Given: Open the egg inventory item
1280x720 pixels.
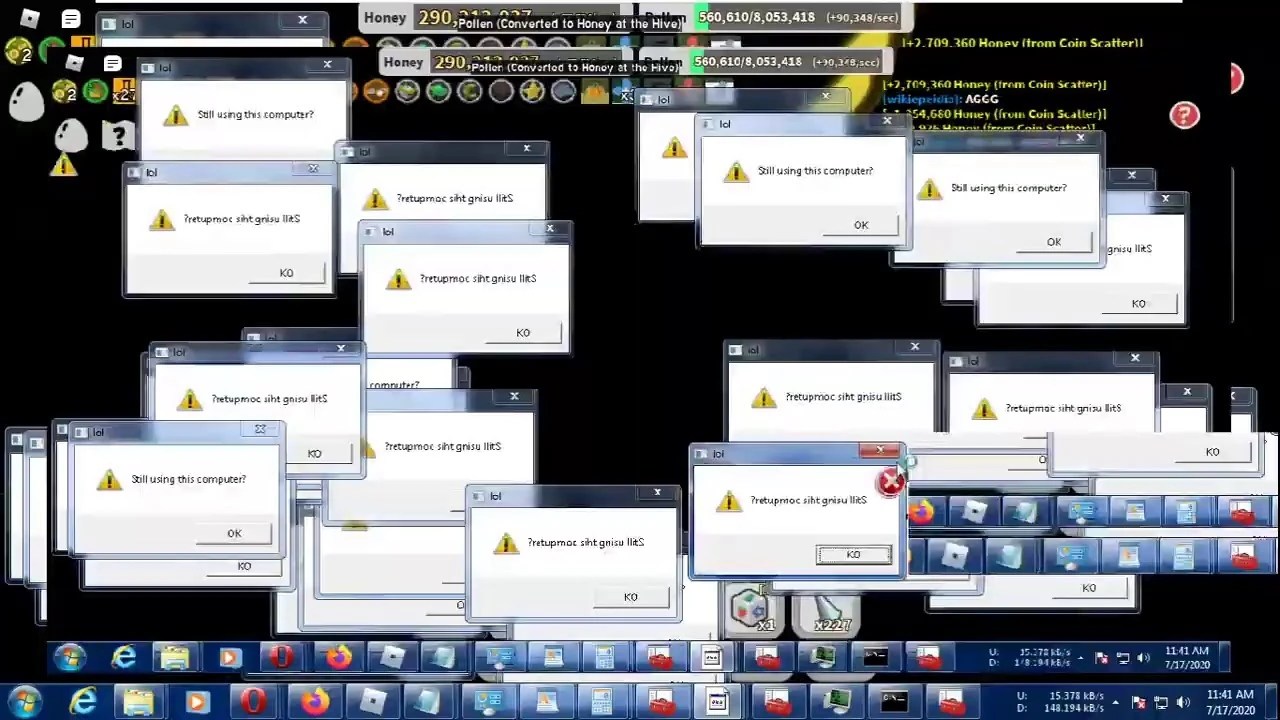Looking at the screenshot, I should coord(26,101).
